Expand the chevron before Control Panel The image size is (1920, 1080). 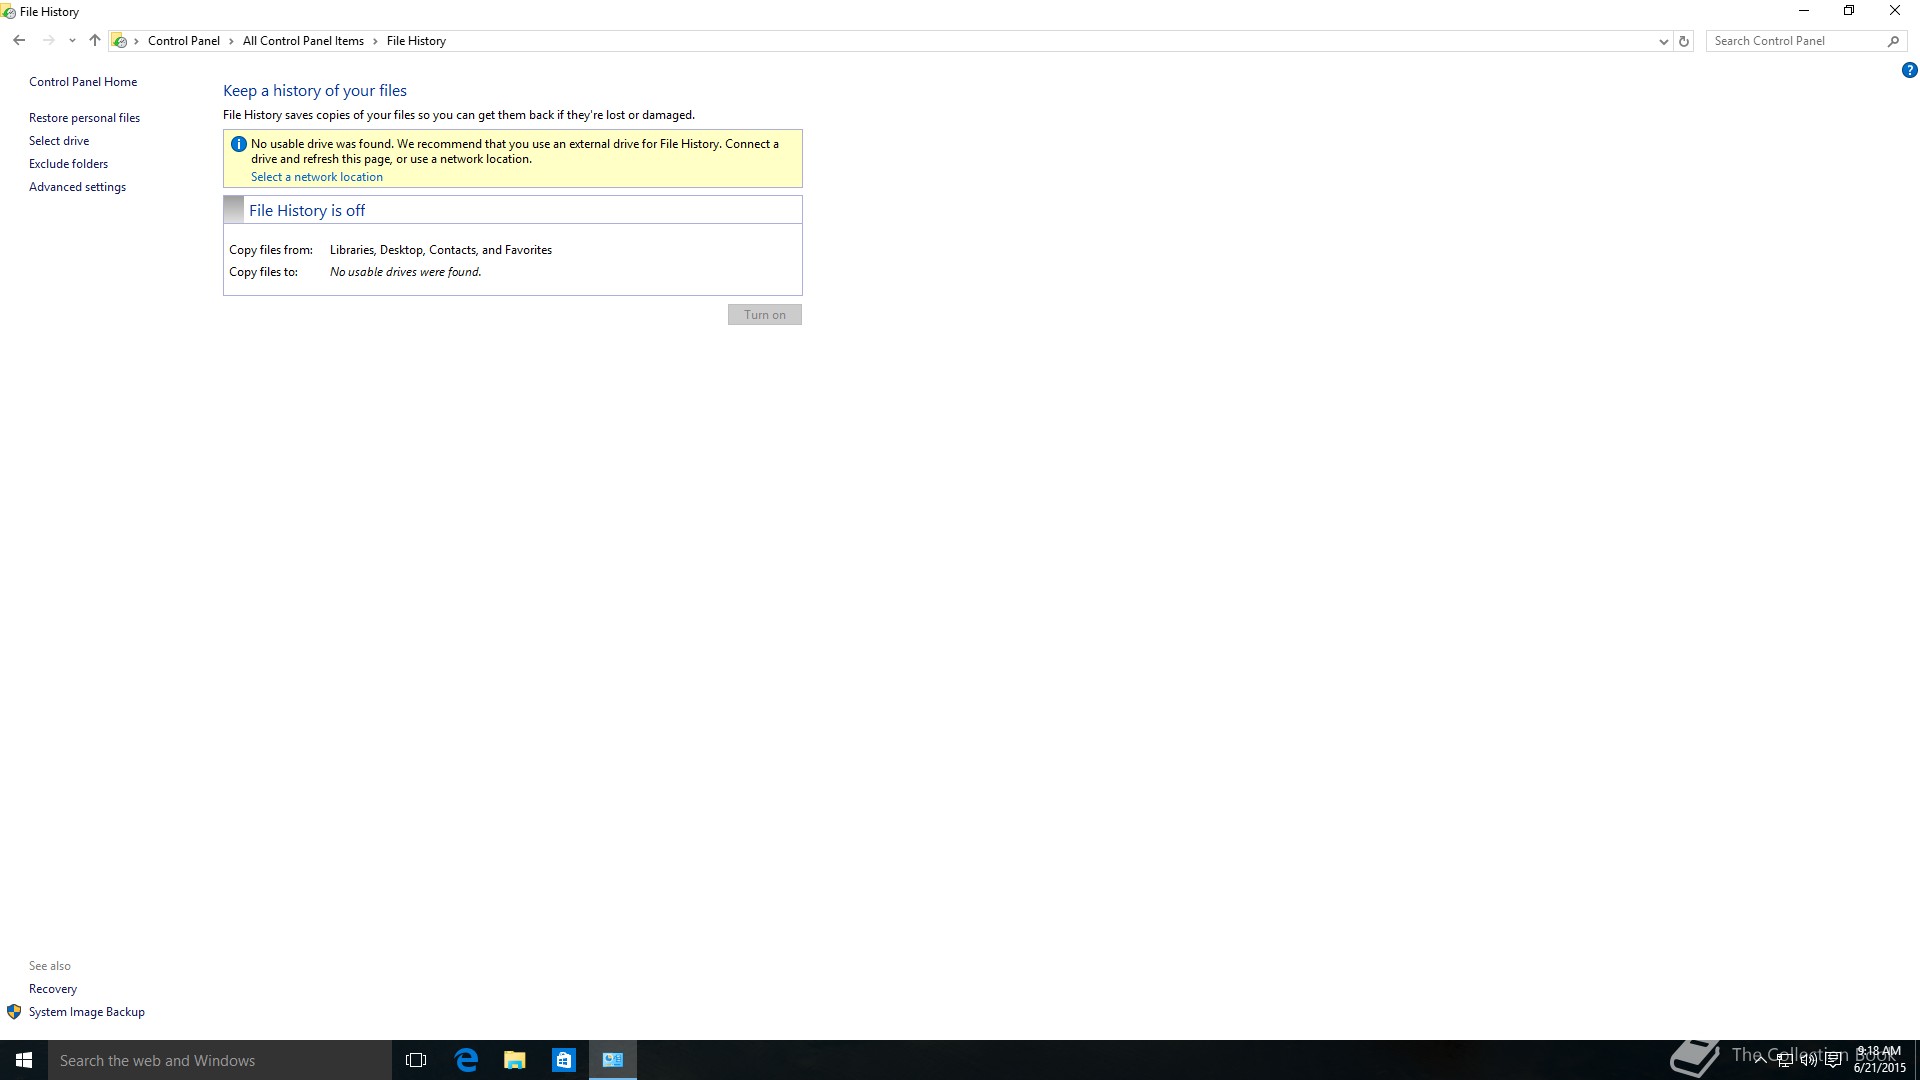[137, 41]
